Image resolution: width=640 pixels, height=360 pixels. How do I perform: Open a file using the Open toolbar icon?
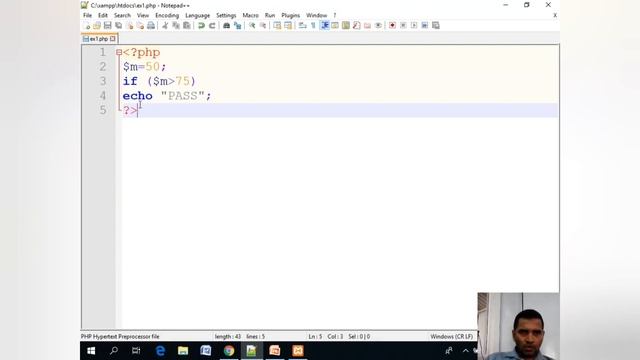(x=97, y=26)
